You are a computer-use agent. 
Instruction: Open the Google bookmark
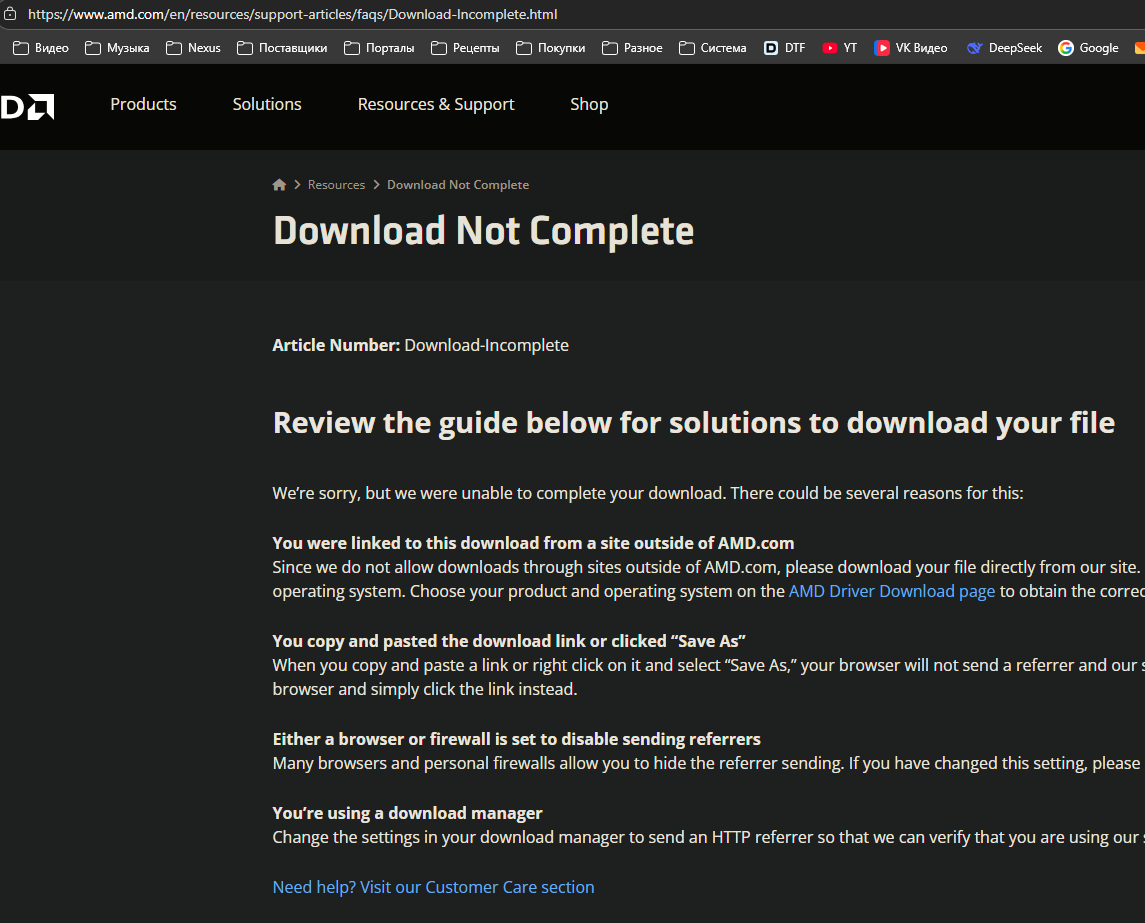click(1088, 48)
